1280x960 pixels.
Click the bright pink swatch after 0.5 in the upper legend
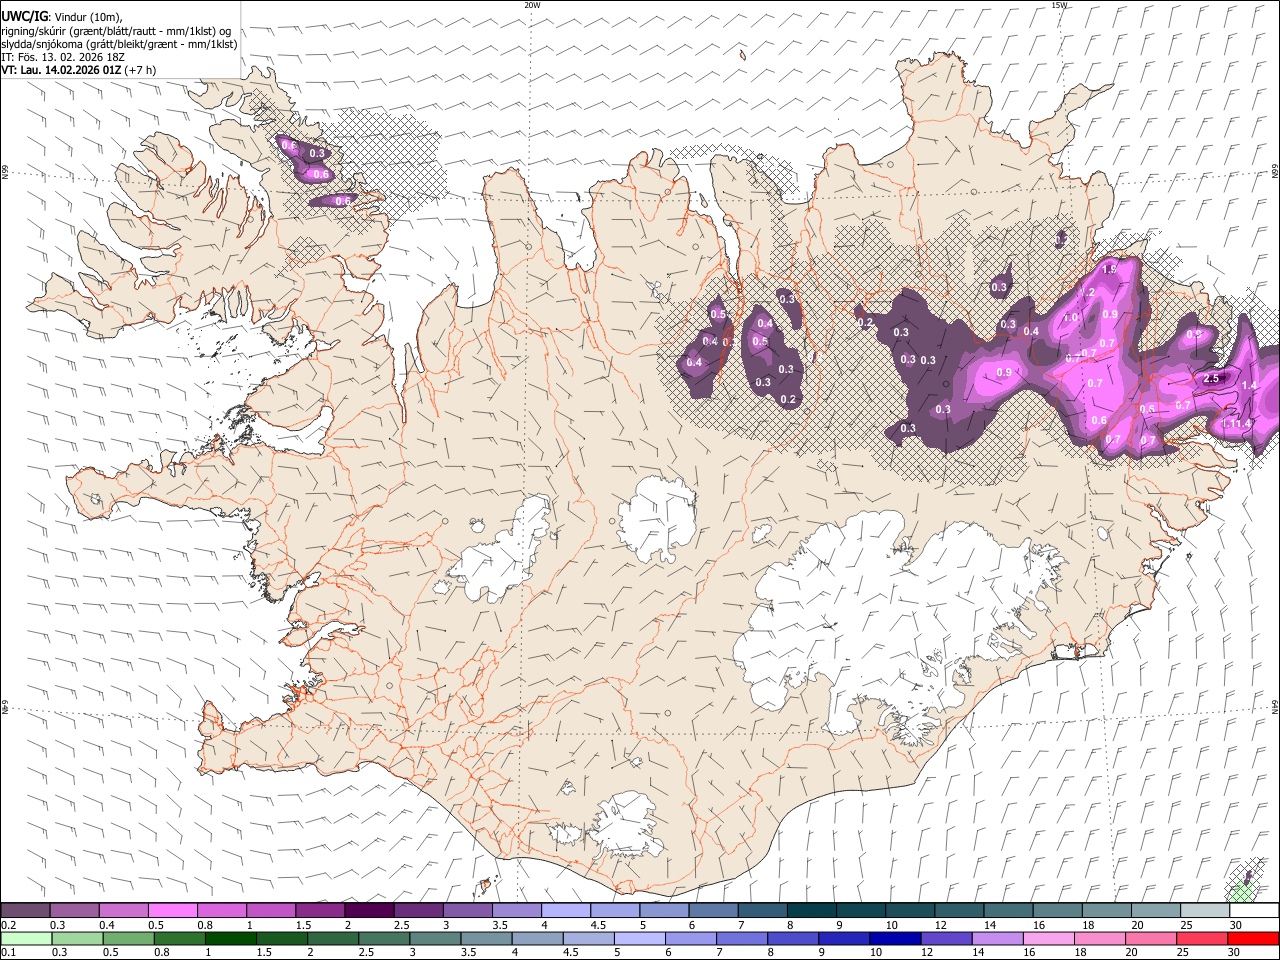172,911
